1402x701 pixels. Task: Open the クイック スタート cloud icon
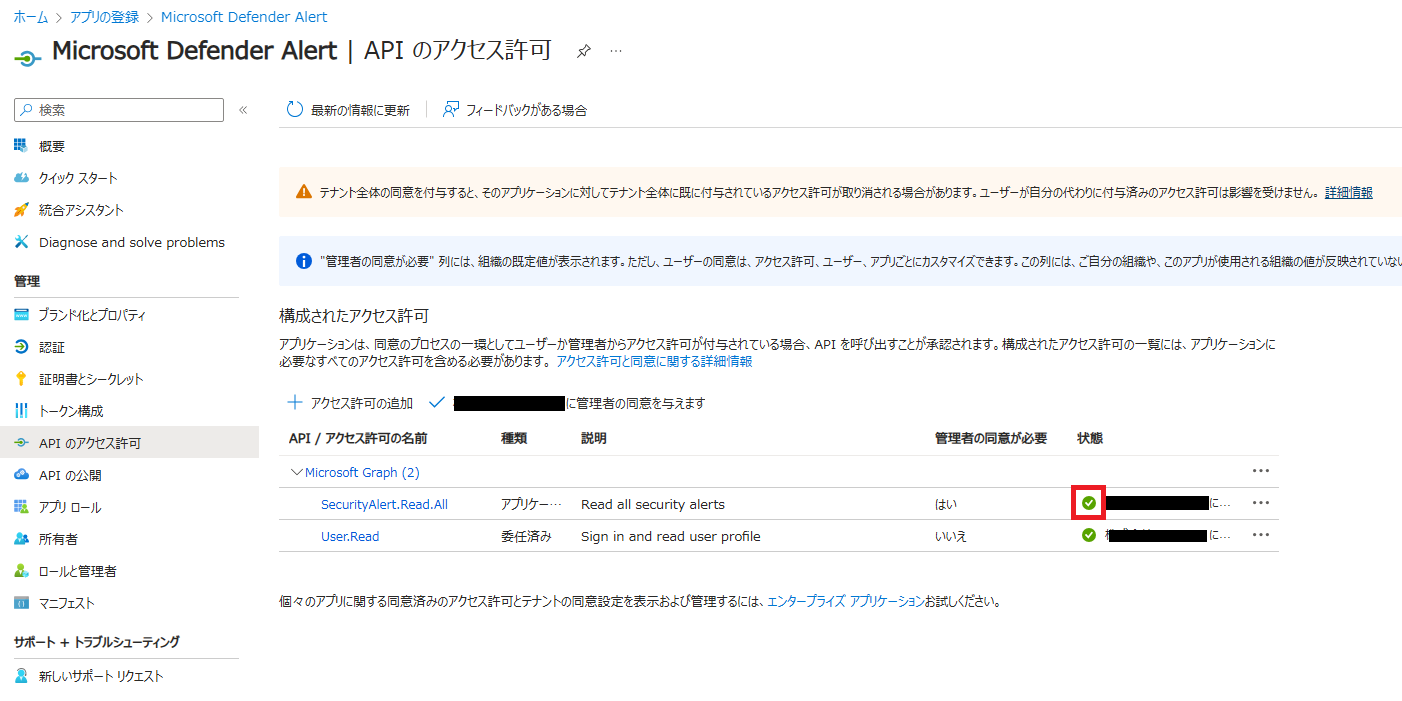21,178
